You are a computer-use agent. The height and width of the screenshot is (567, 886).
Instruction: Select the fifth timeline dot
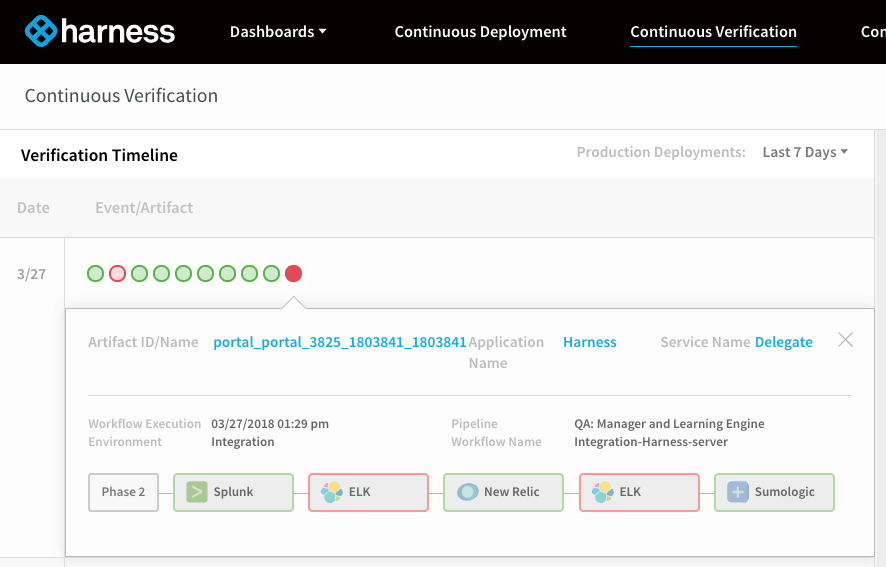pos(184,274)
